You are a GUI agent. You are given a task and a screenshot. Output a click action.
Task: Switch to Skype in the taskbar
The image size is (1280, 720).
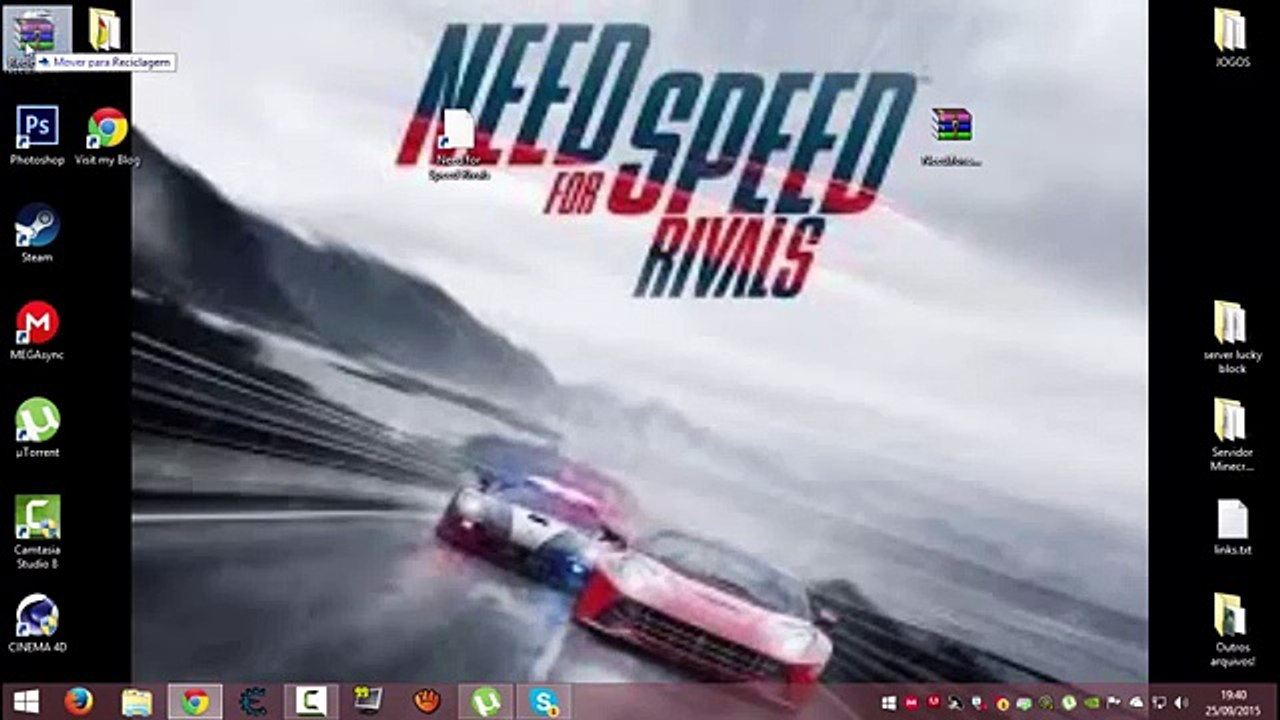tap(544, 702)
